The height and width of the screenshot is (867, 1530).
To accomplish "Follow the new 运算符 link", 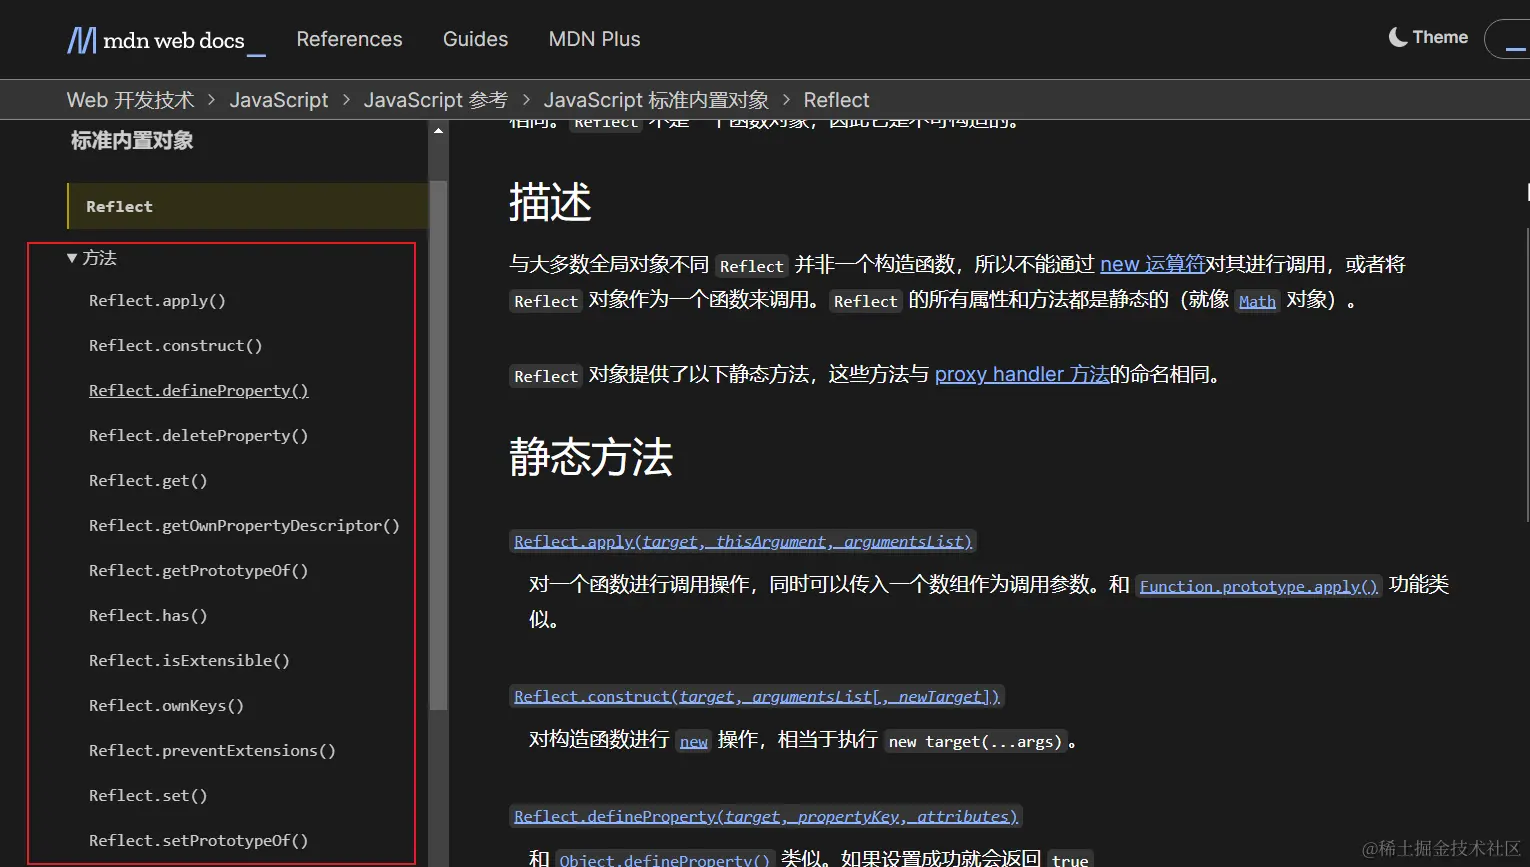I will (x=1152, y=264).
